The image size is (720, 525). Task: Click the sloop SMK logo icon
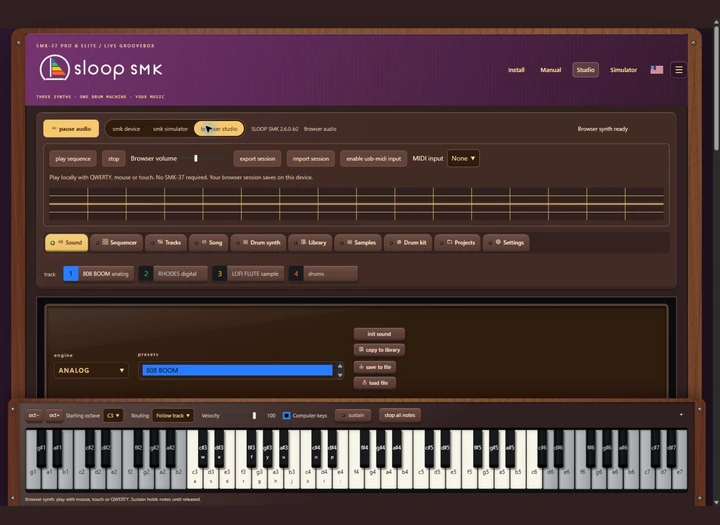(x=55, y=68)
